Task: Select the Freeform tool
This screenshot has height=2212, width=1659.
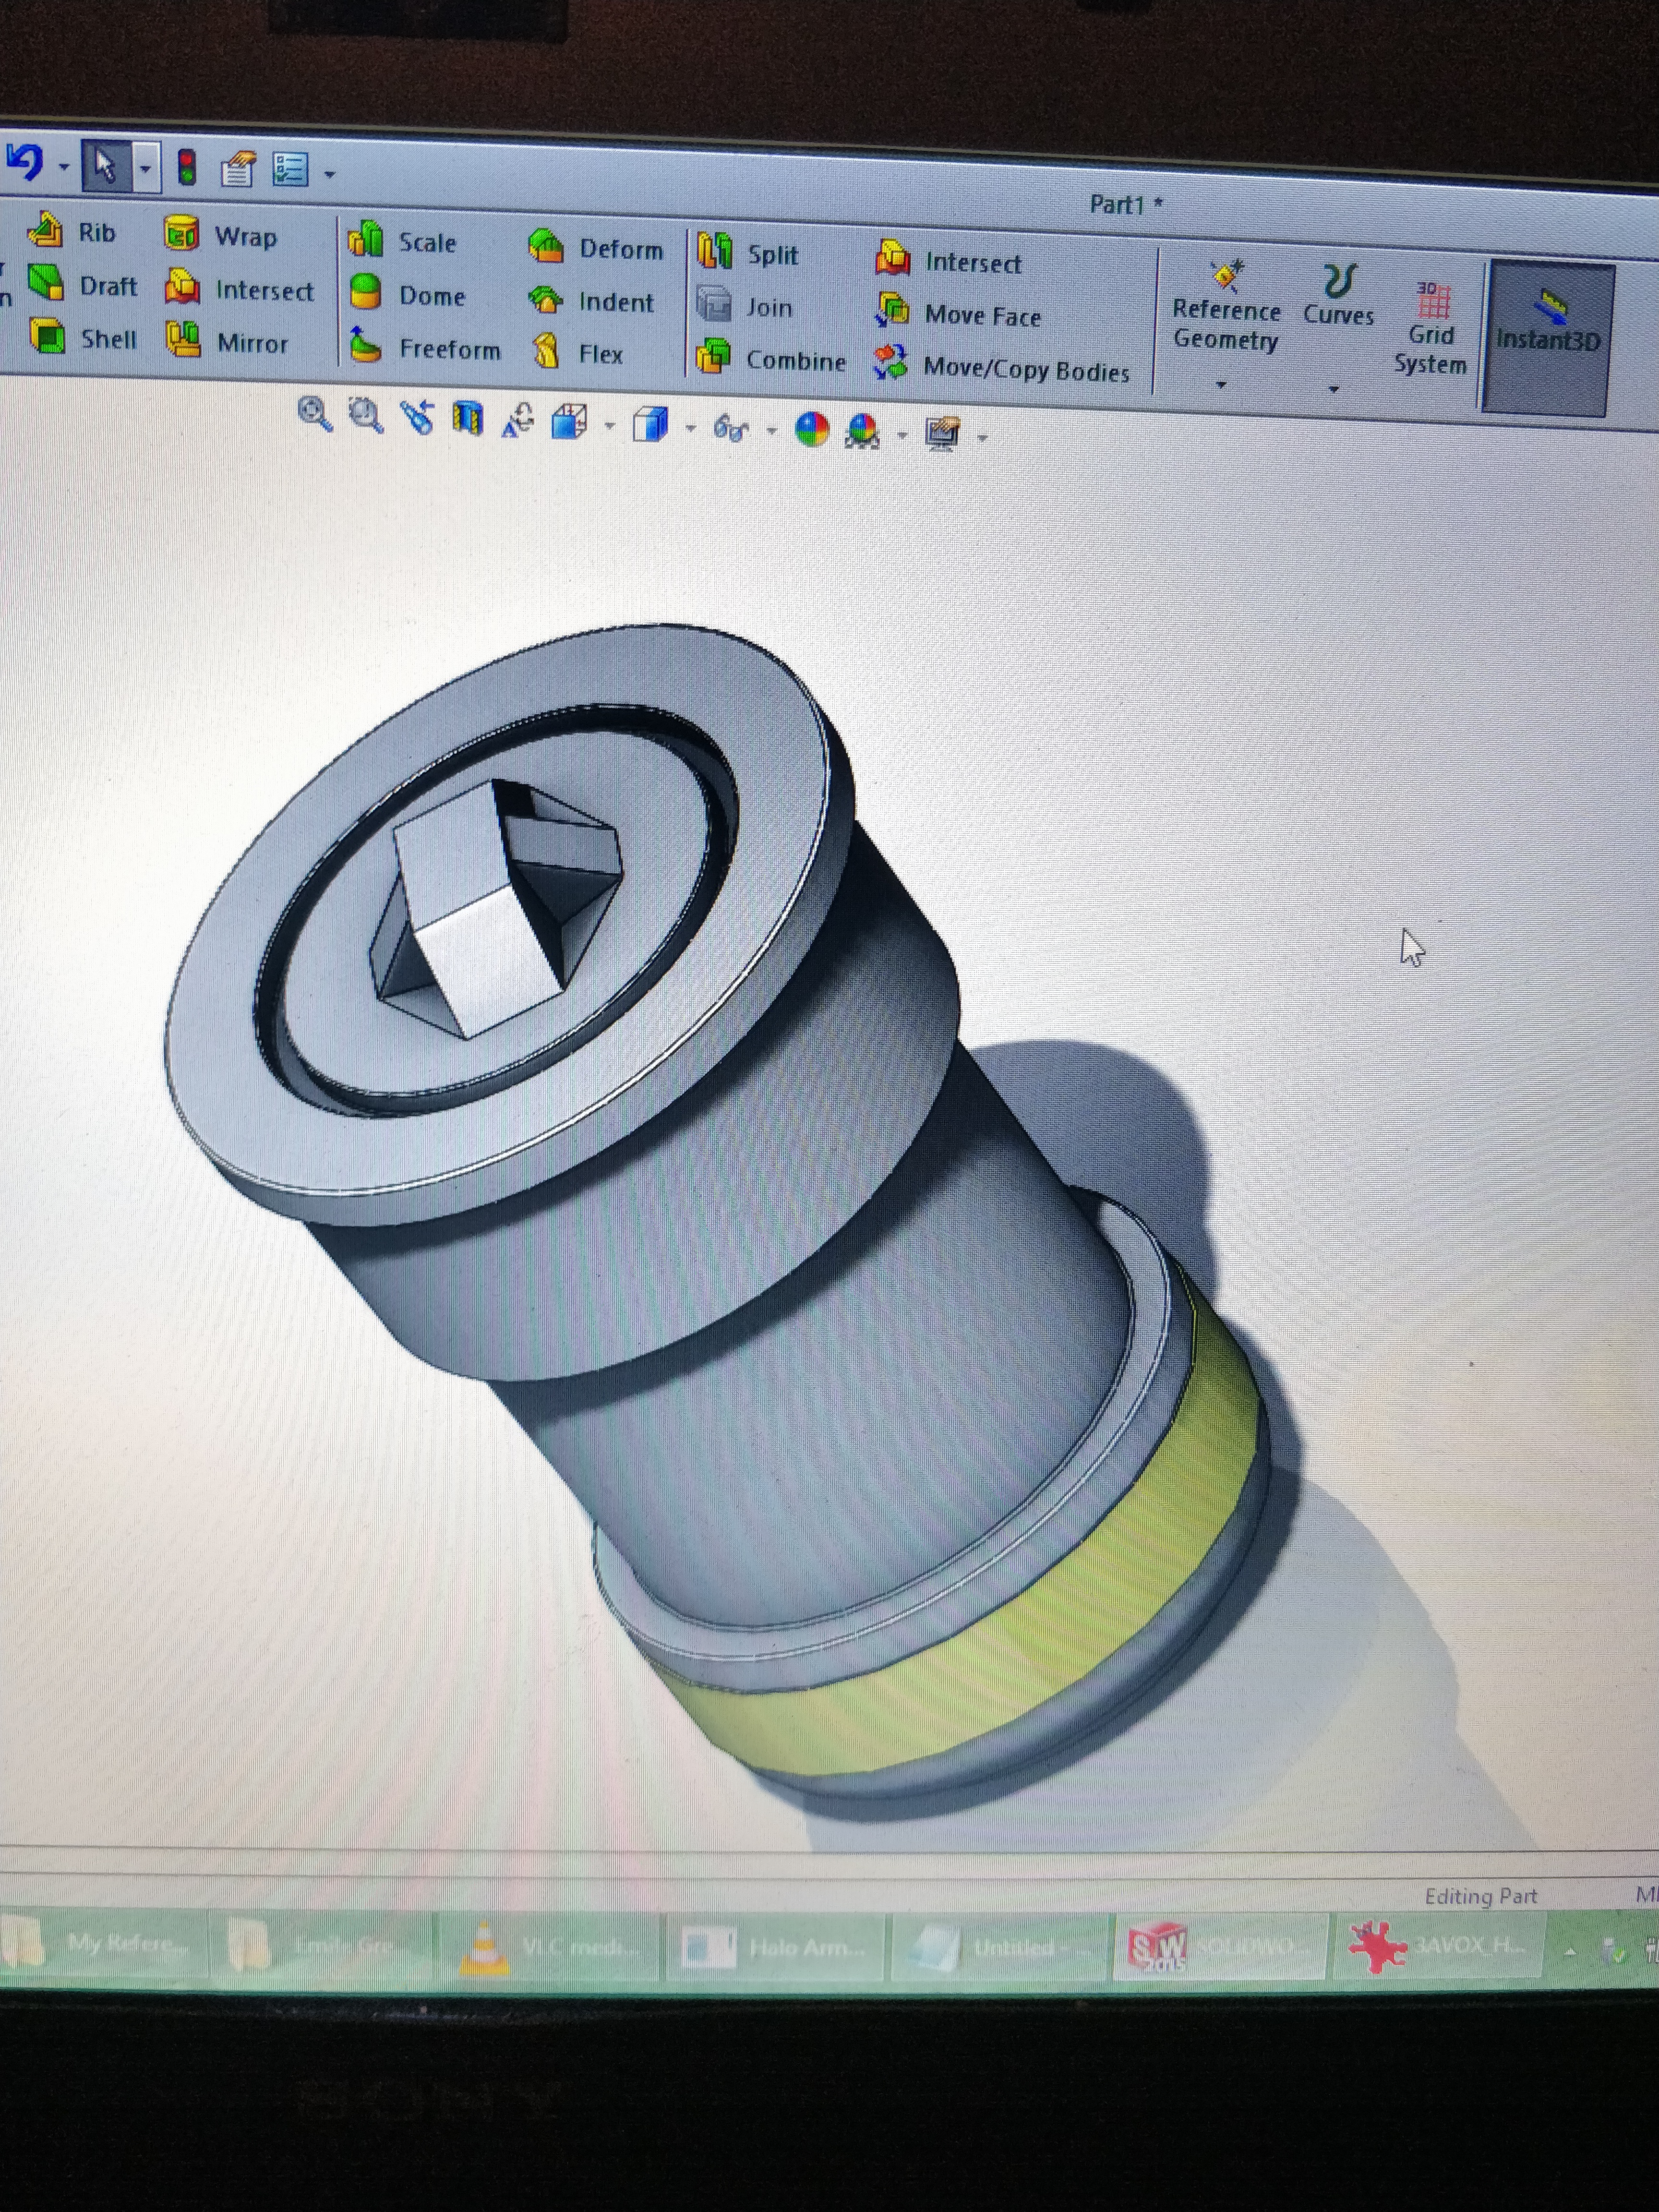Action: 425,348
